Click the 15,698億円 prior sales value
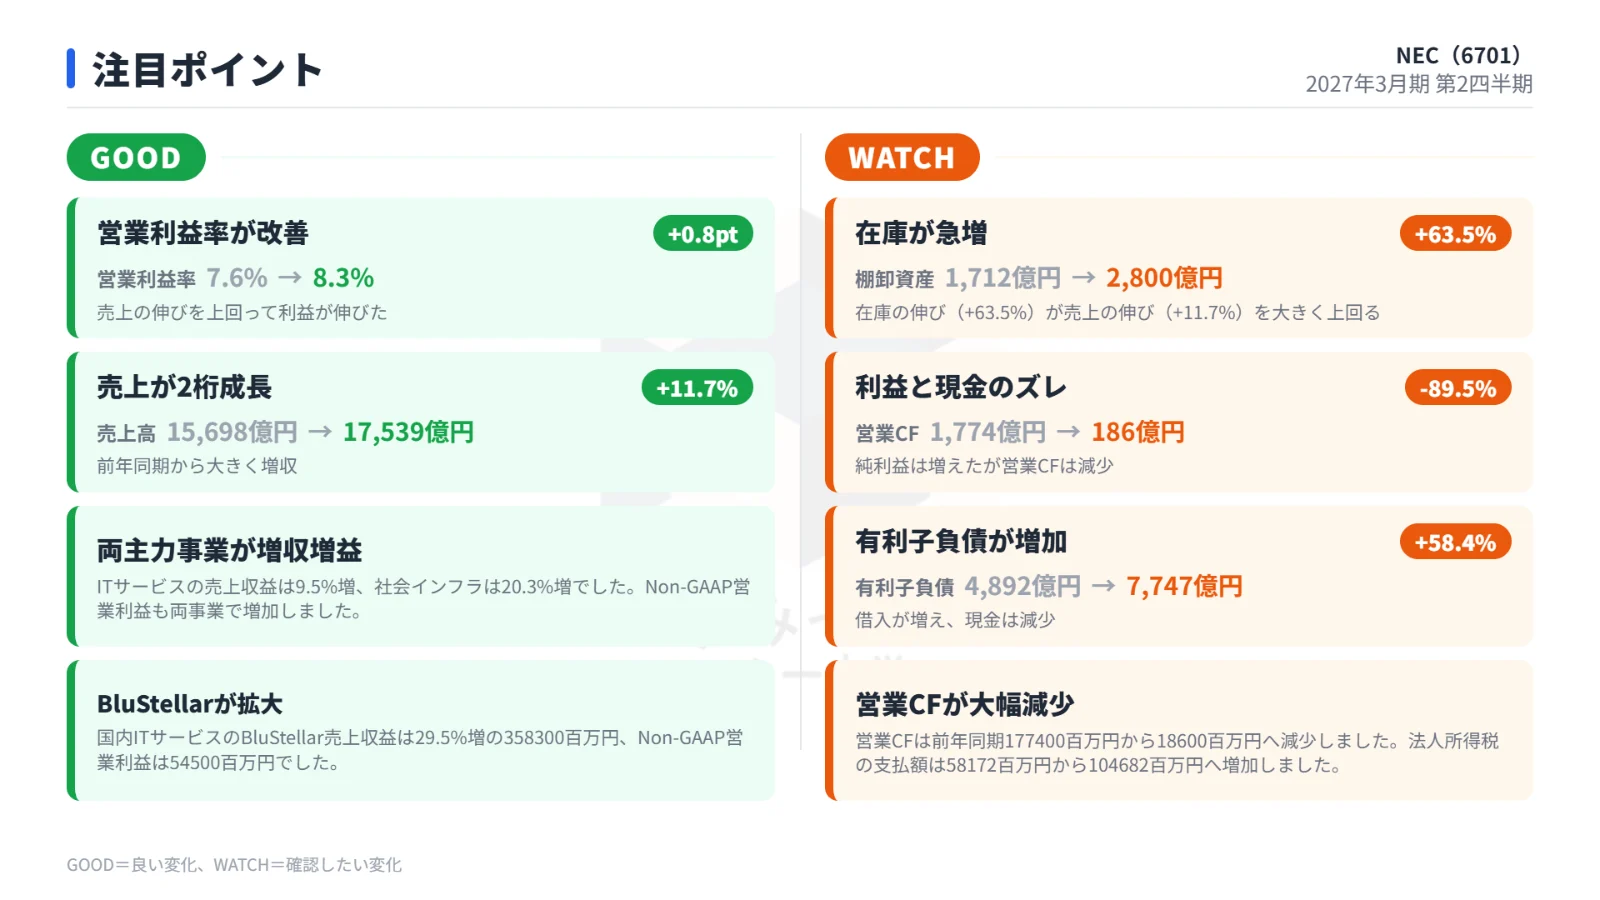Image resolution: width=1600 pixels, height=900 pixels. 232,432
